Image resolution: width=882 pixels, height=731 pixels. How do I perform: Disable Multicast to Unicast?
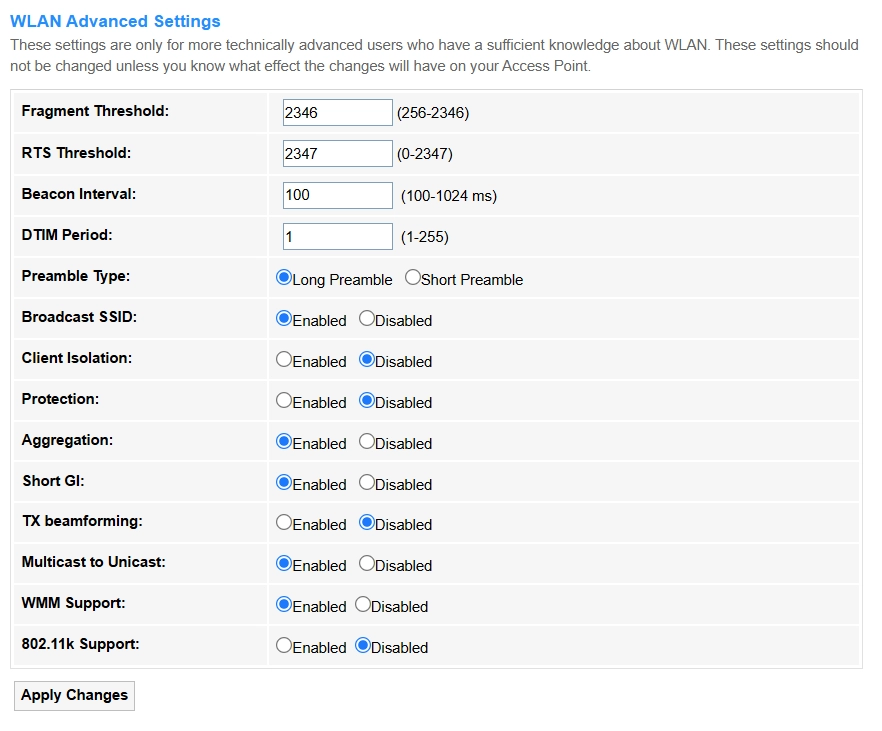367,564
